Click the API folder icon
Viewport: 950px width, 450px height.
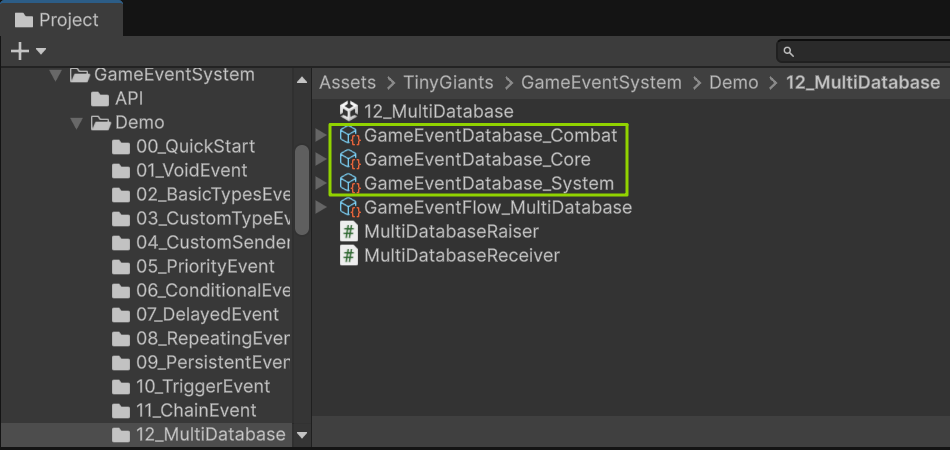tap(100, 99)
